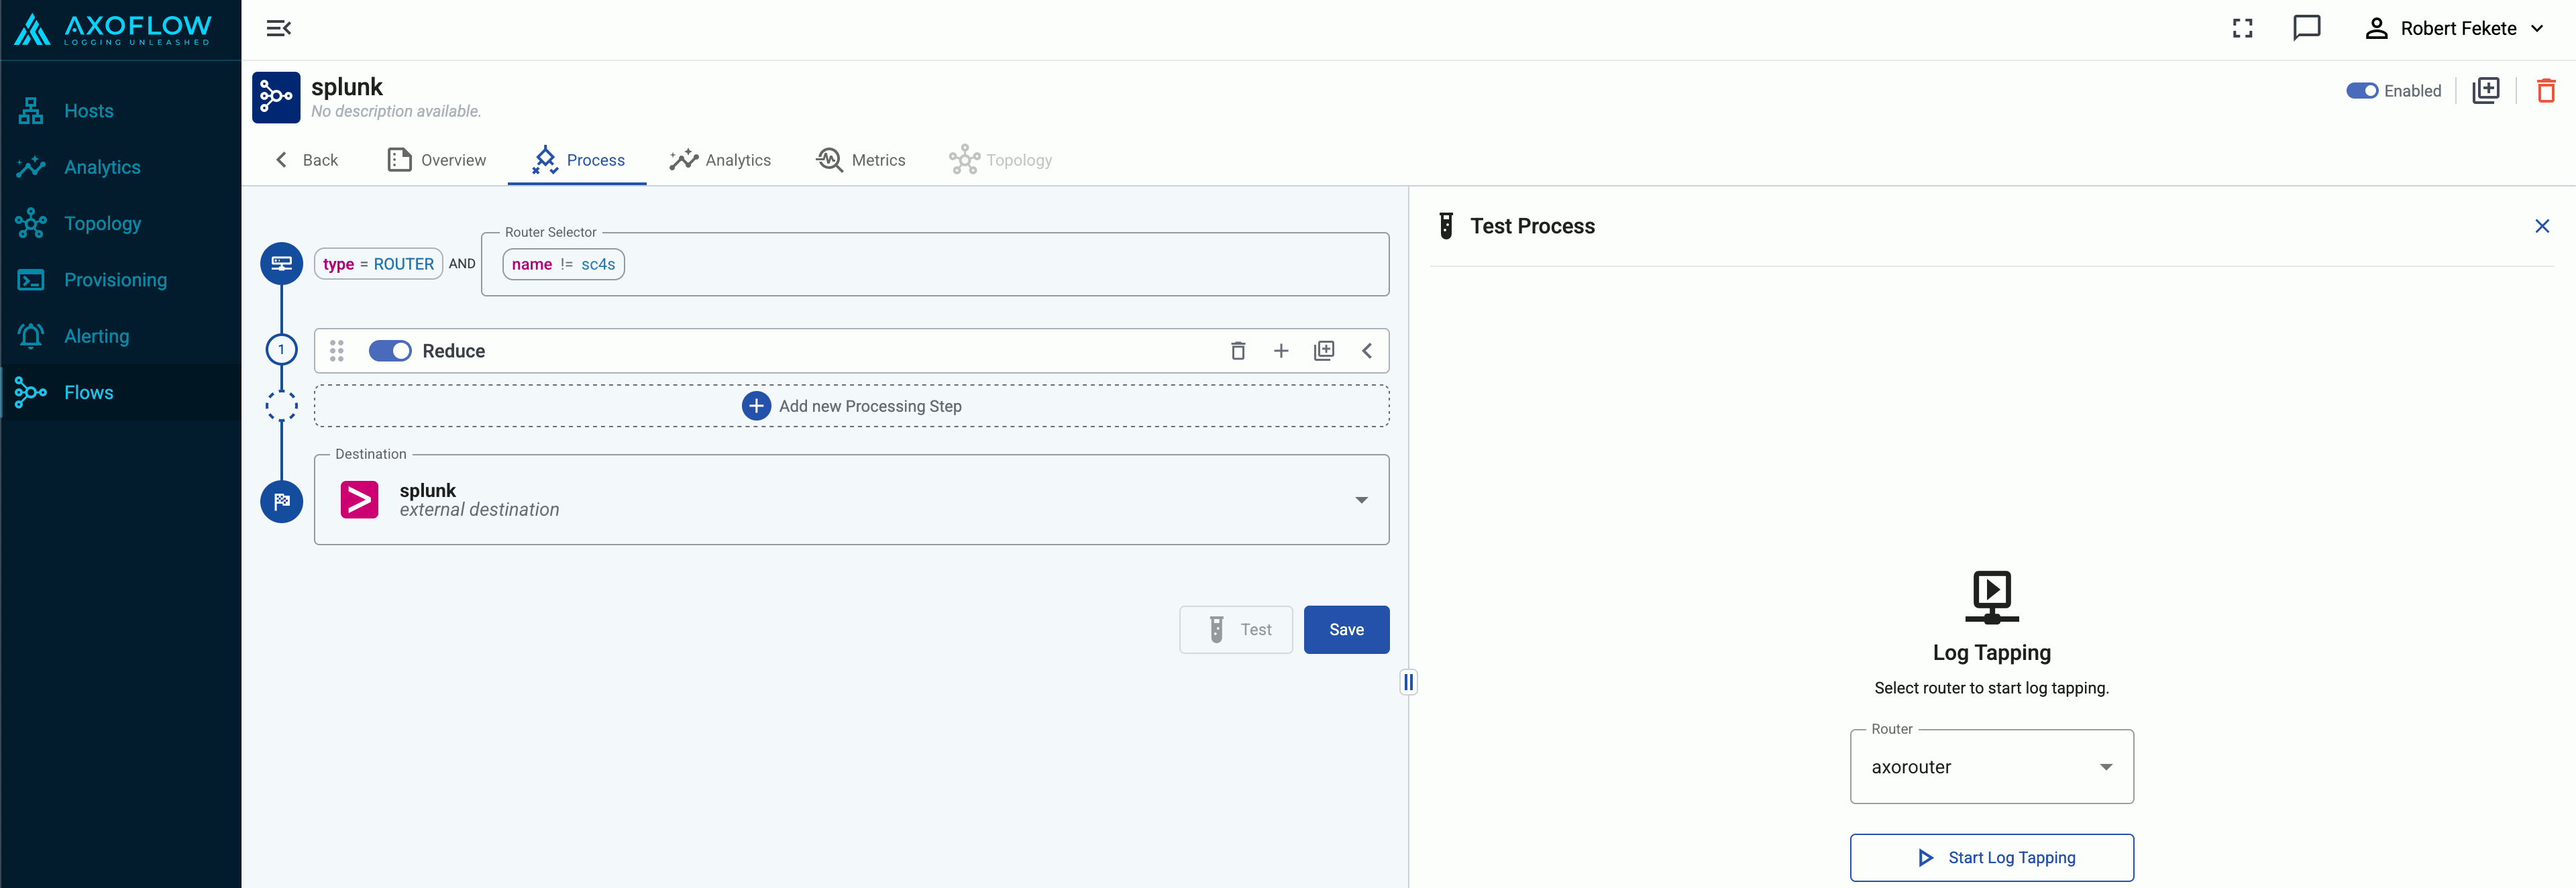Click the splunk flow icon badge

point(276,97)
